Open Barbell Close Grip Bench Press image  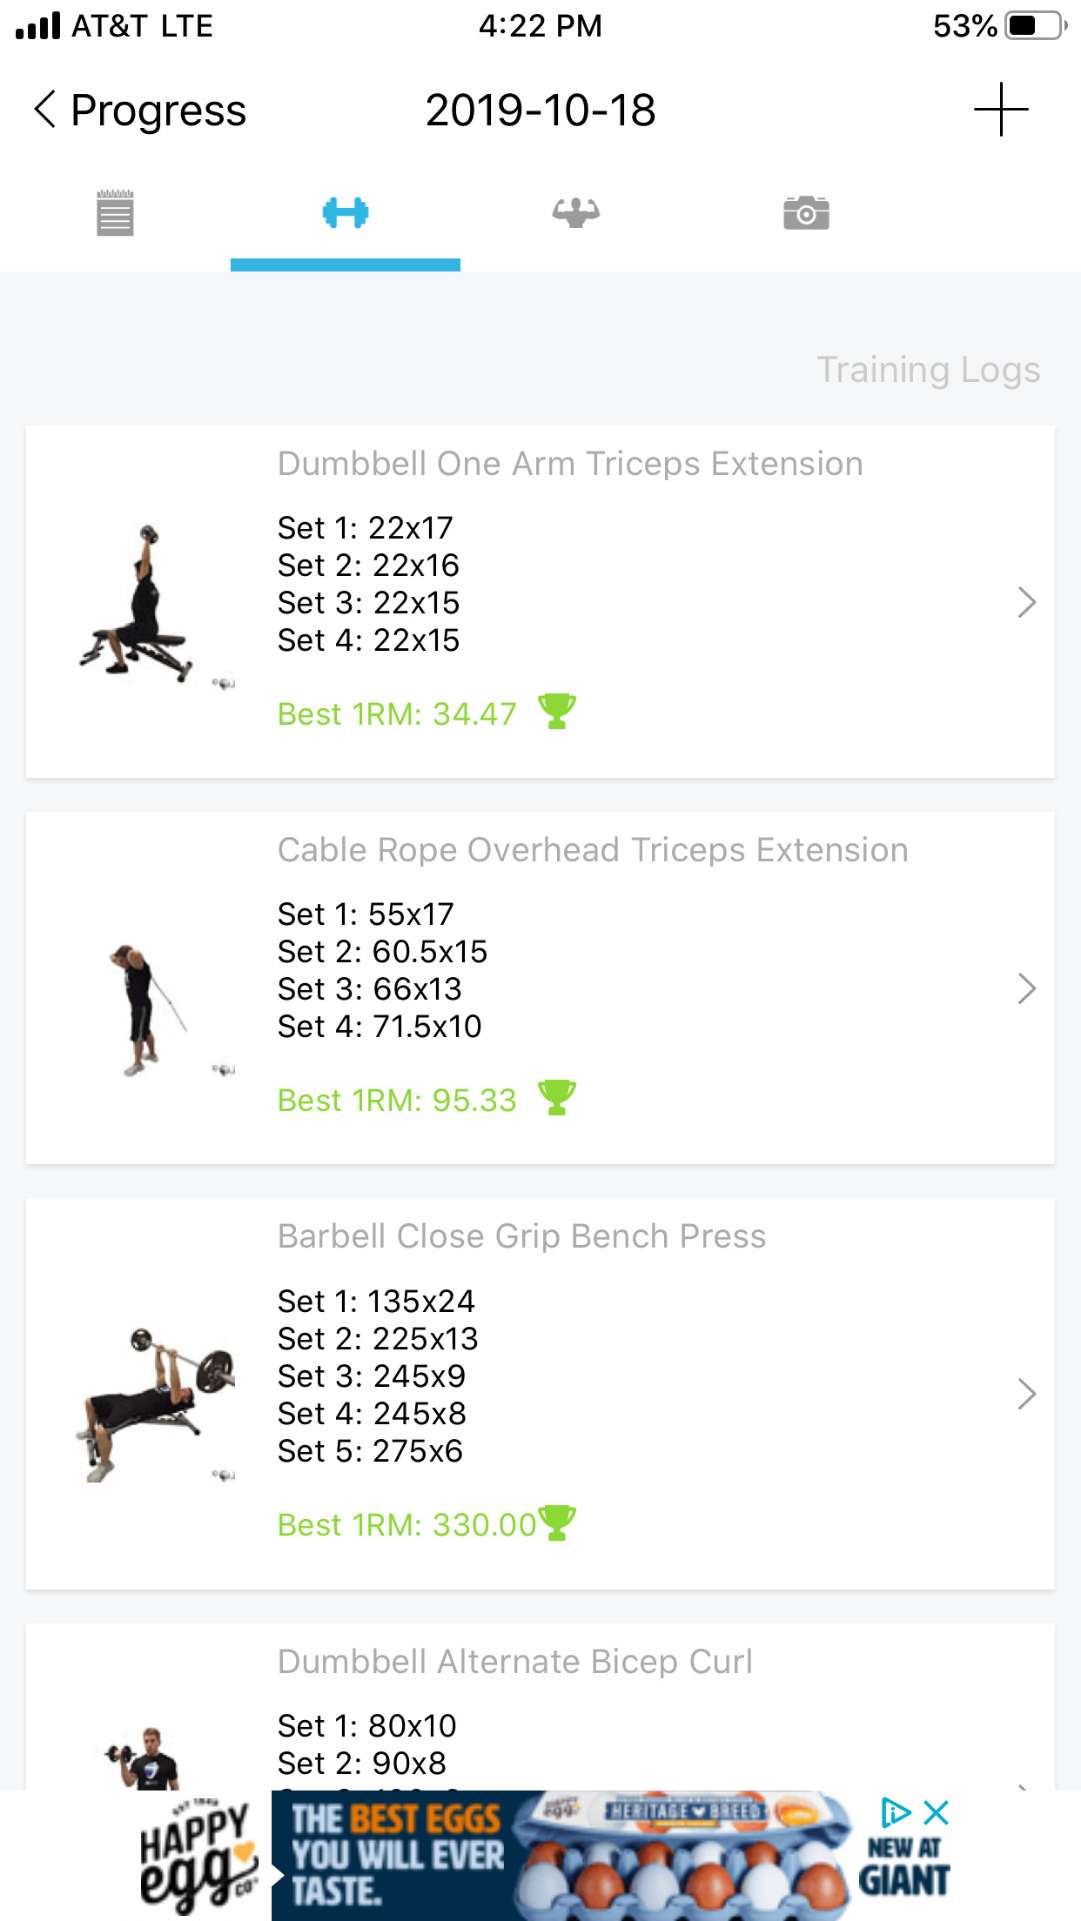click(155, 1403)
